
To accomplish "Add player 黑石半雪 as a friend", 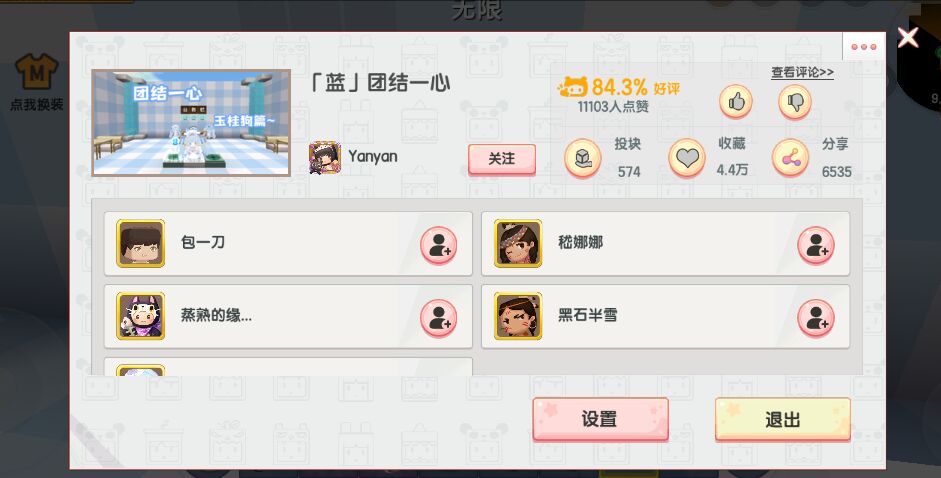I will pyautogui.click(x=816, y=318).
